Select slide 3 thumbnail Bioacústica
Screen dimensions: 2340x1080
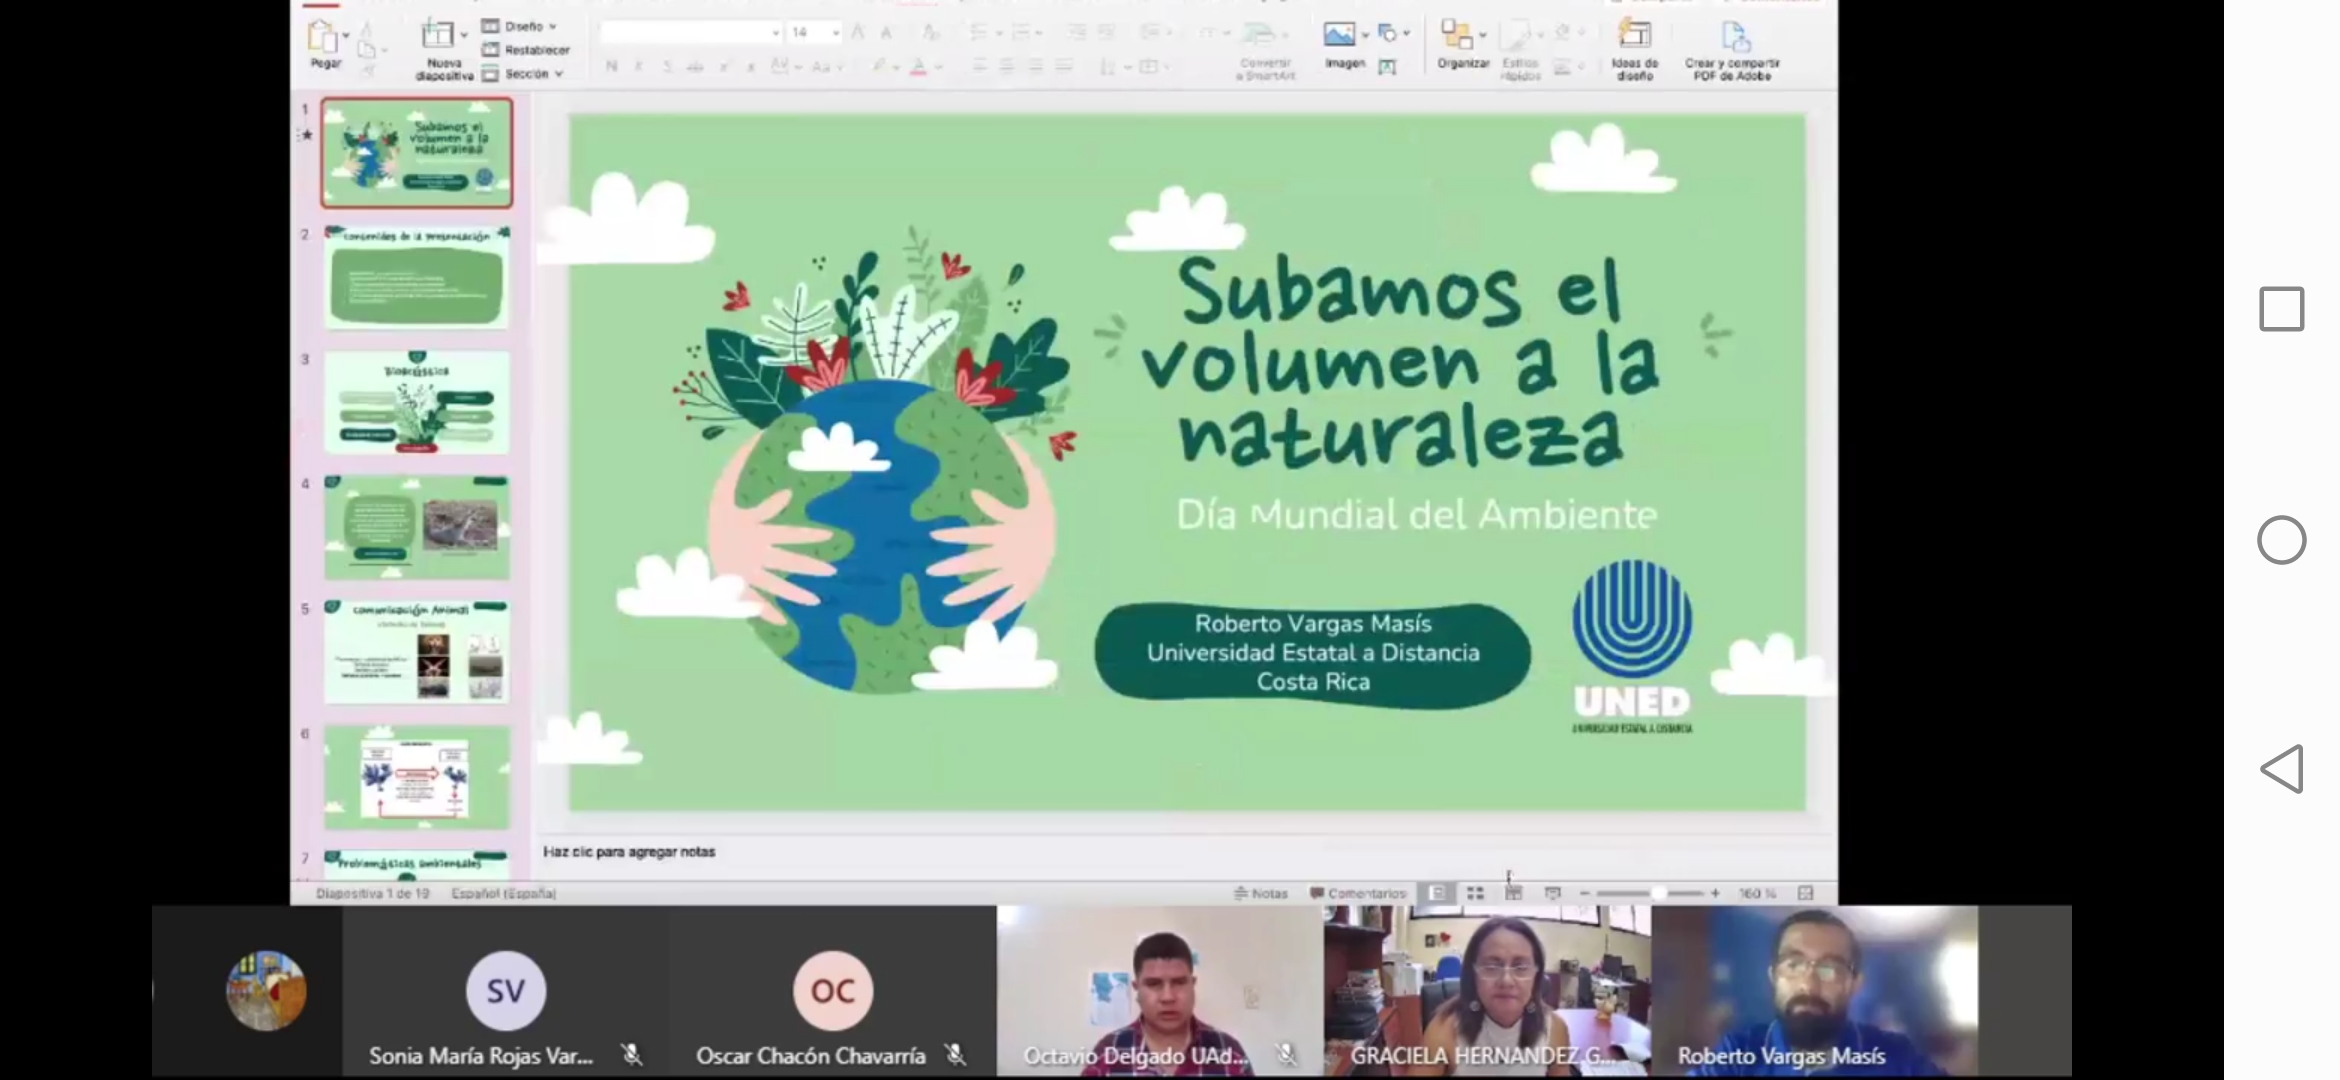pyautogui.click(x=417, y=402)
